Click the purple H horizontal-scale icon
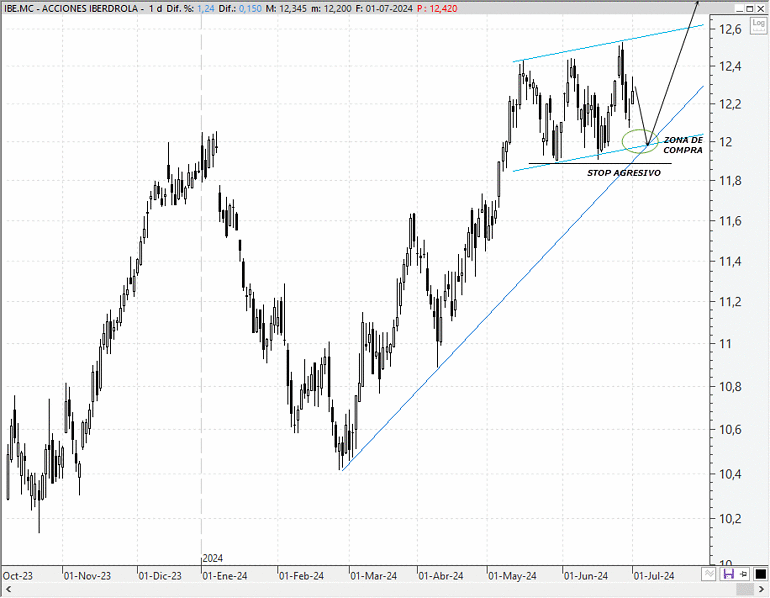The height and width of the screenshot is (598, 770). pyautogui.click(x=728, y=573)
